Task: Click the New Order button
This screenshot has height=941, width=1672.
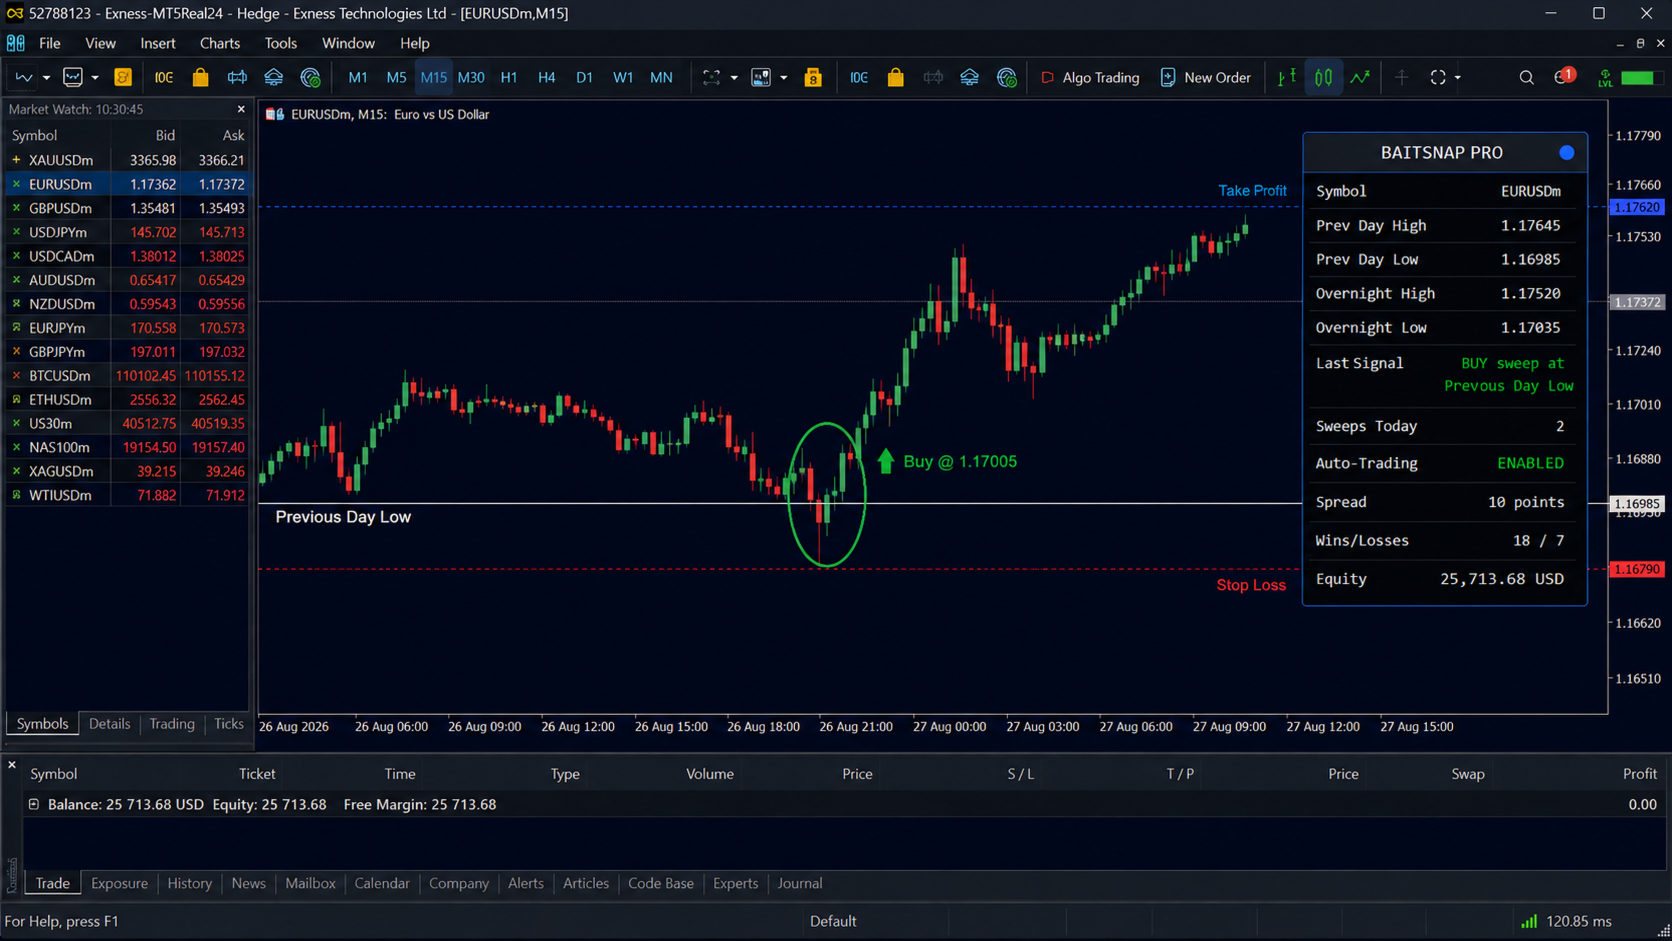Action: pyautogui.click(x=1205, y=77)
